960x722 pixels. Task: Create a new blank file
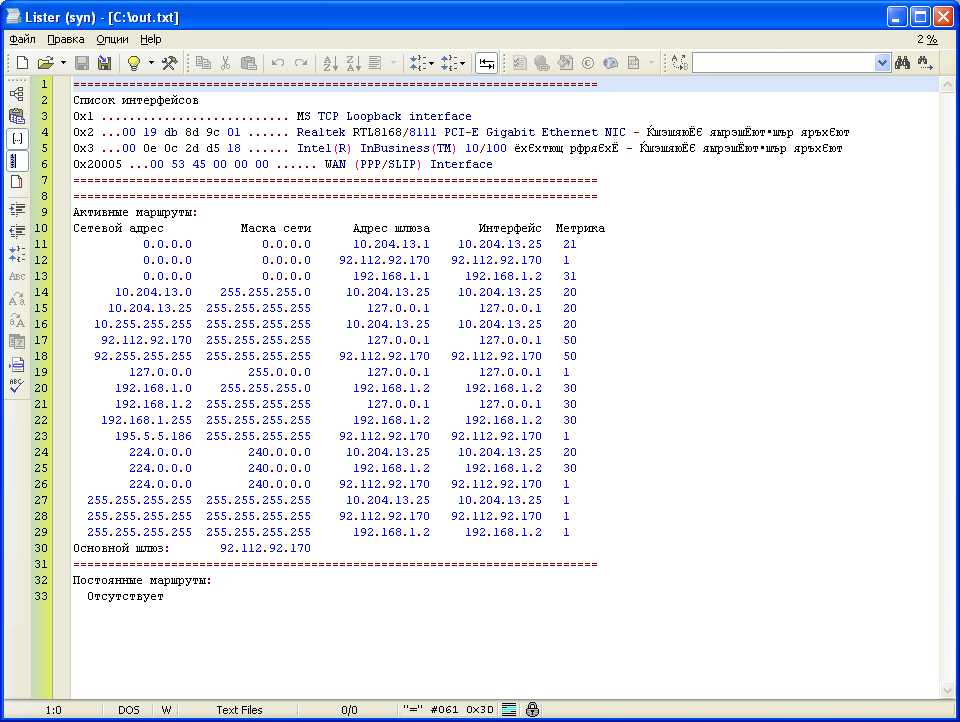(x=22, y=62)
